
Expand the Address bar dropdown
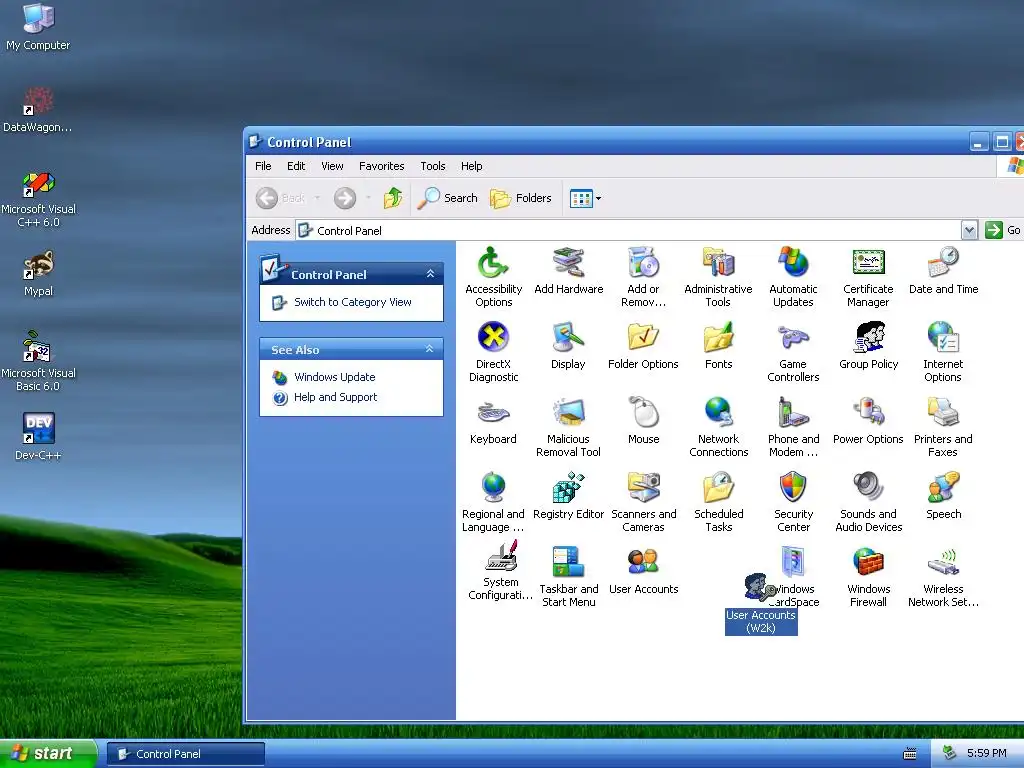969,230
